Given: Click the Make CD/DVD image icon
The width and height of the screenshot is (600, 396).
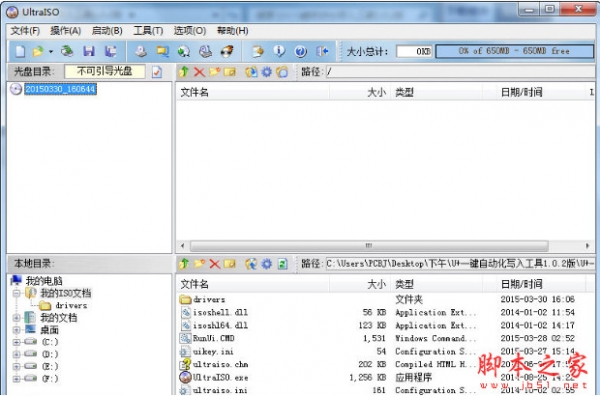Looking at the screenshot, I should [141, 51].
